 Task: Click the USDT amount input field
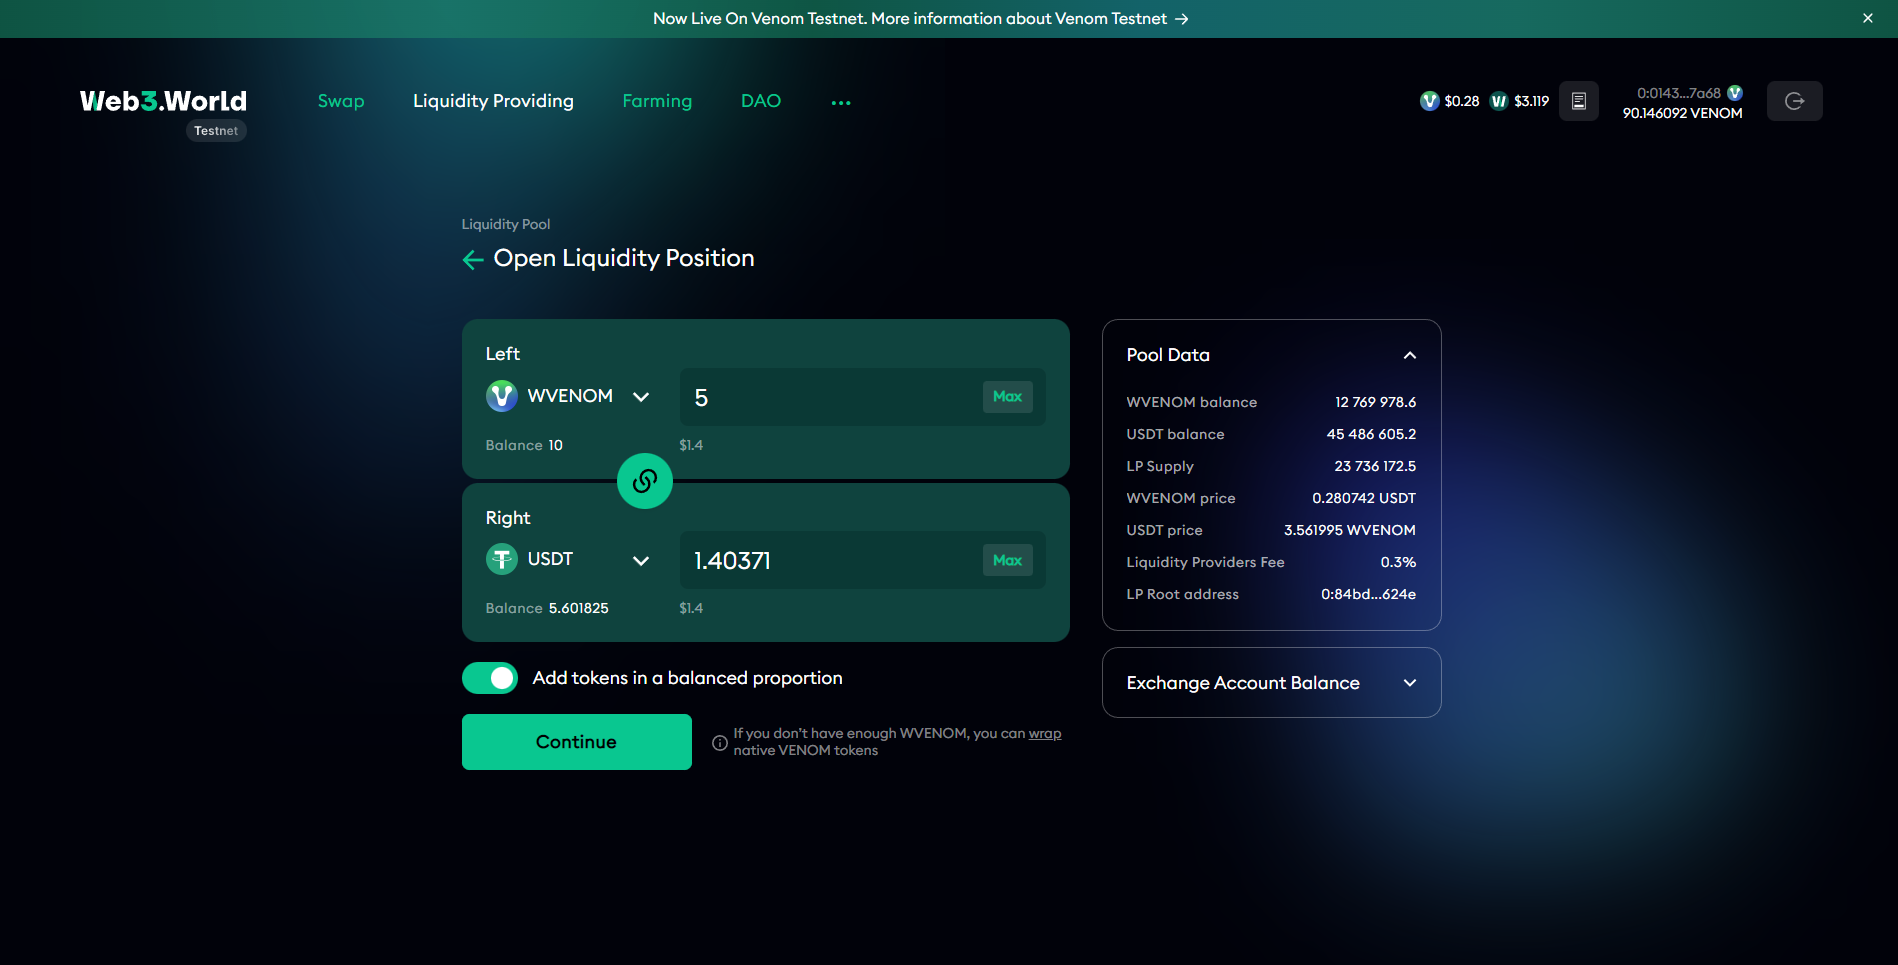pos(830,561)
